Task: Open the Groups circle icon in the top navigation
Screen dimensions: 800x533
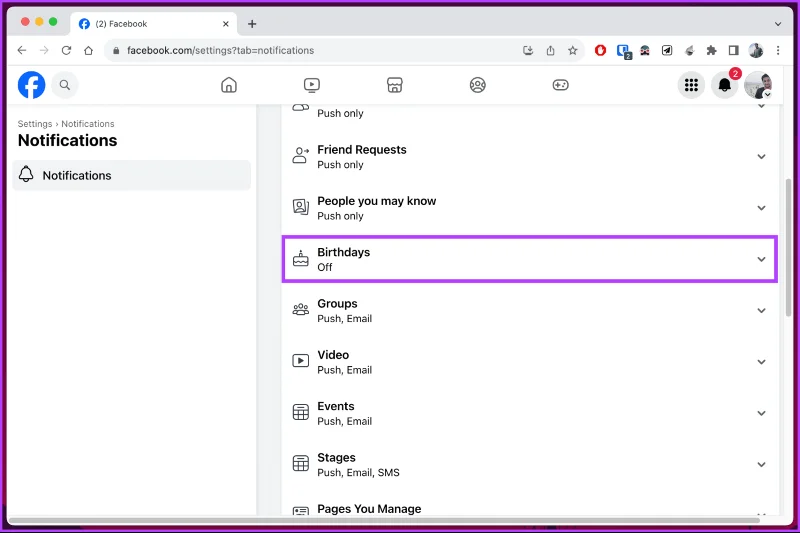Action: (x=478, y=85)
